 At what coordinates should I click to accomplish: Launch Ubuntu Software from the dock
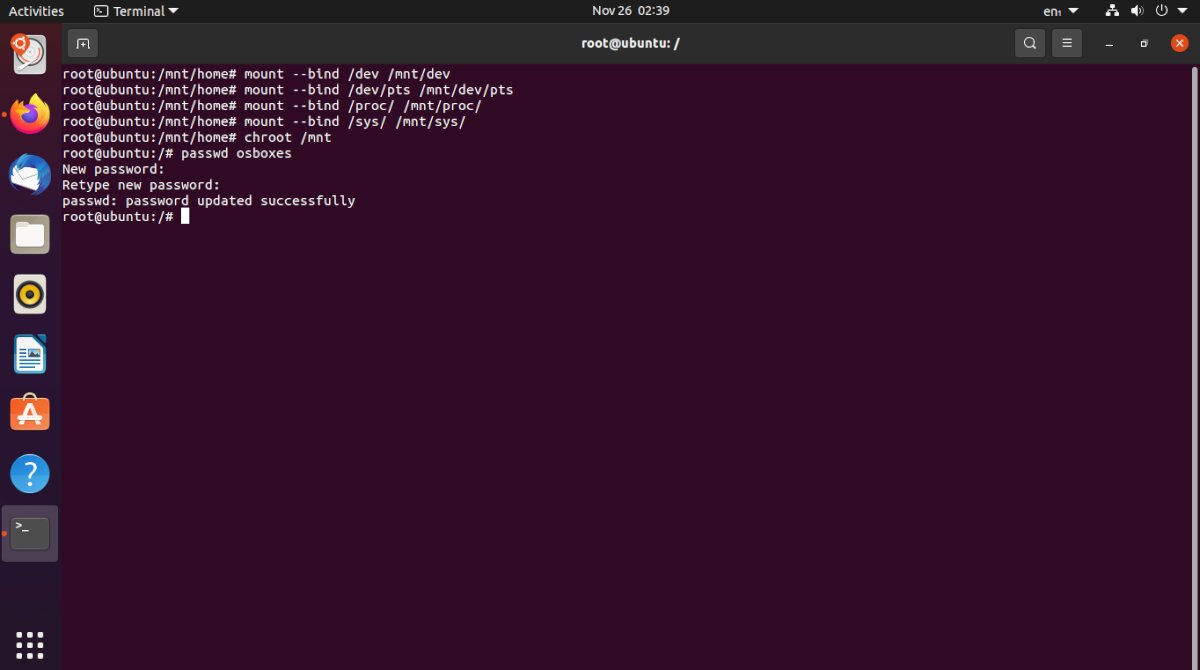(30, 413)
